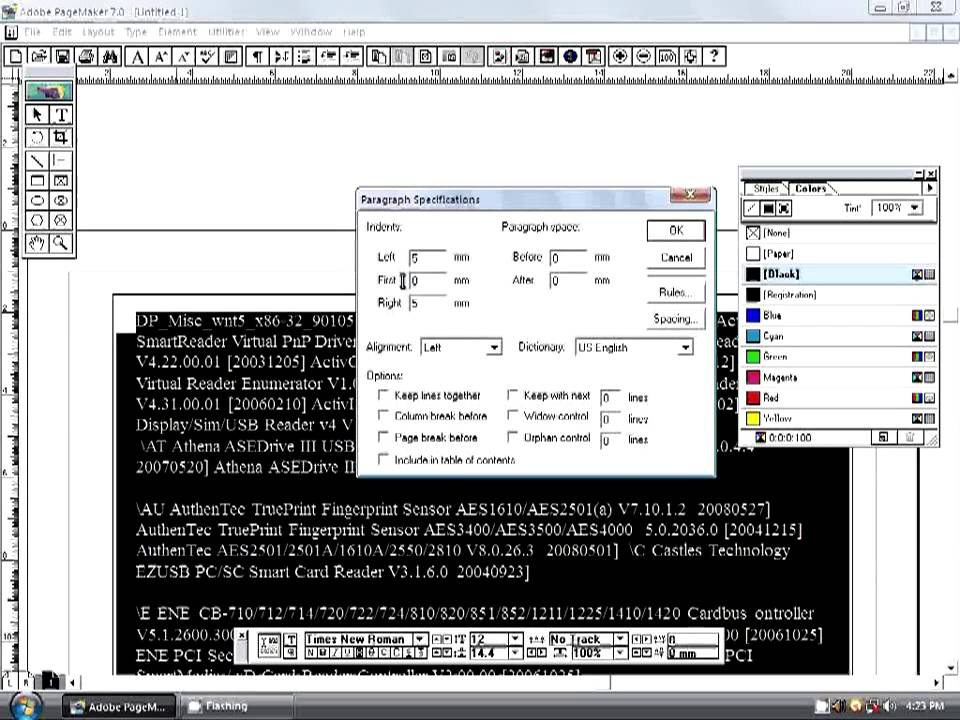Click the Windows Start orb
The image size is (960, 720).
[26, 706]
